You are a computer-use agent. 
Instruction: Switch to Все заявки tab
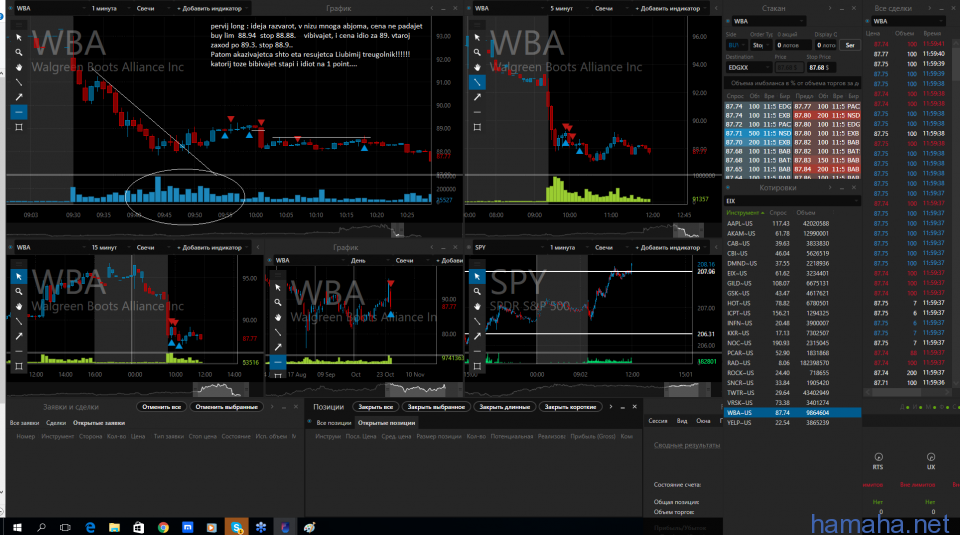coord(24,423)
